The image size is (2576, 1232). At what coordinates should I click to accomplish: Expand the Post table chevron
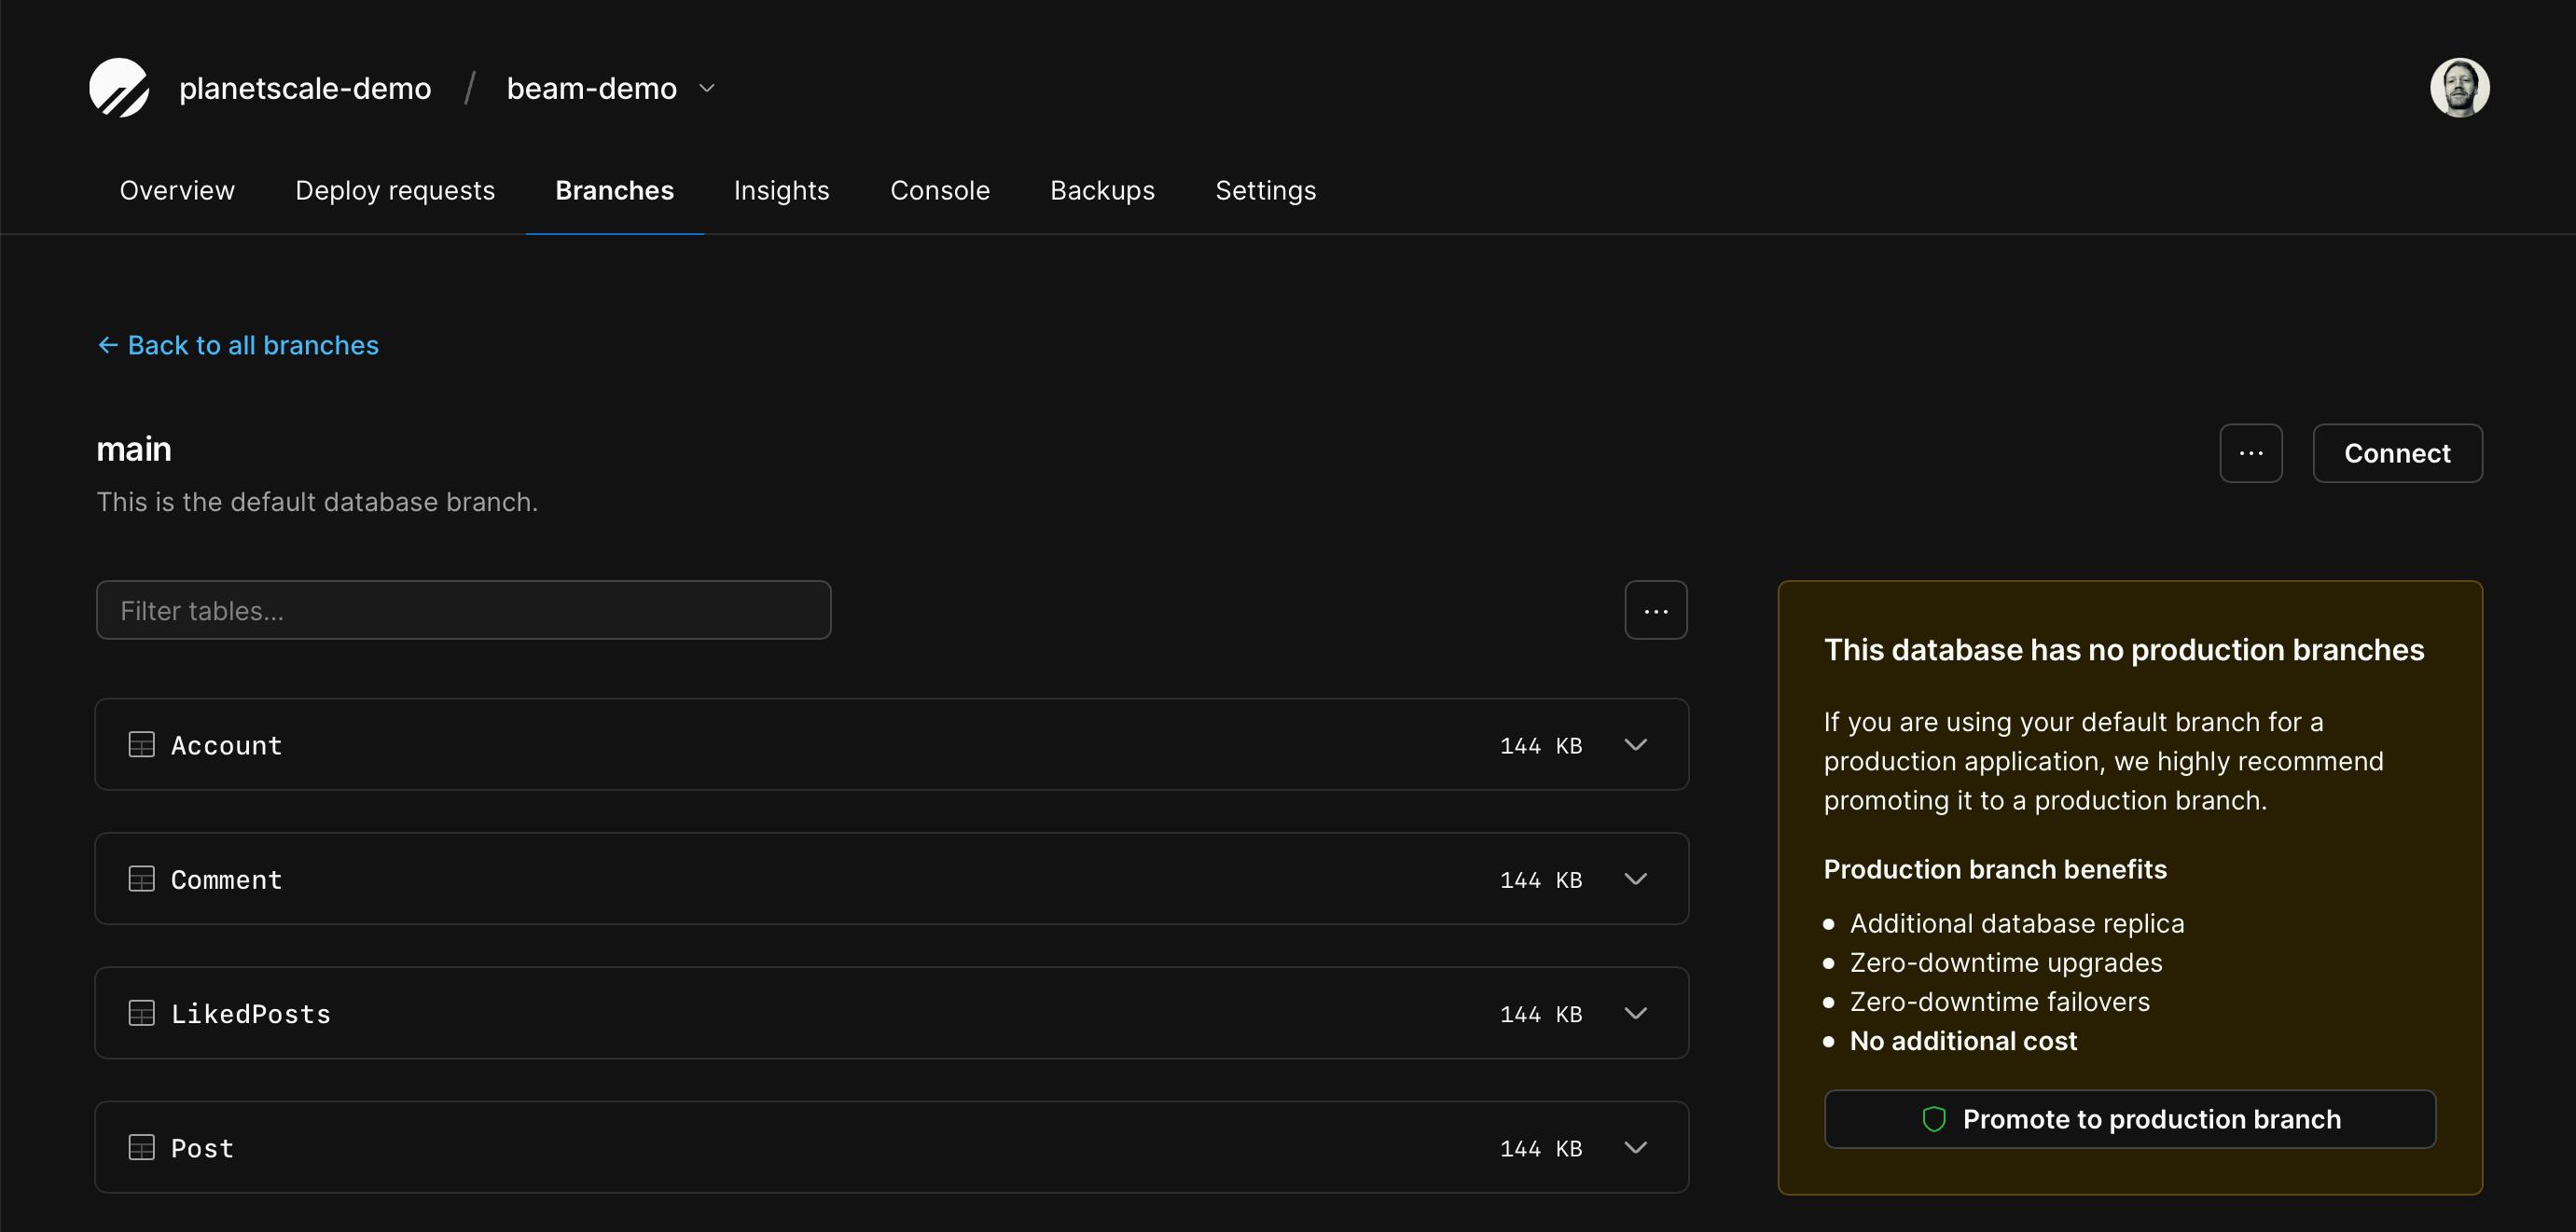coord(1635,1147)
